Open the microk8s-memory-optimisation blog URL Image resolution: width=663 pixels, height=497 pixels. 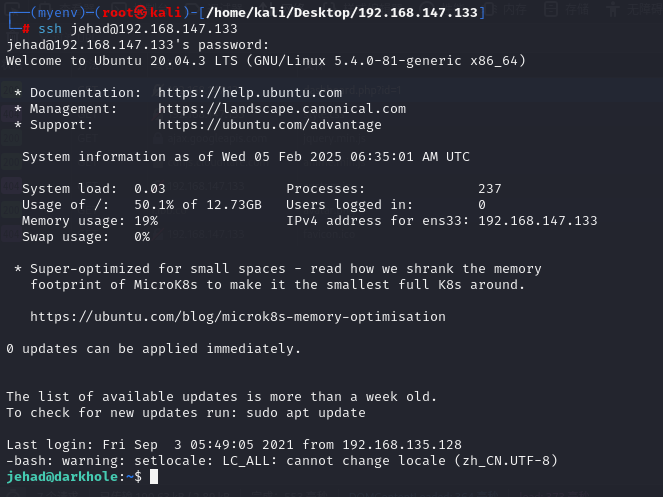[237, 317]
